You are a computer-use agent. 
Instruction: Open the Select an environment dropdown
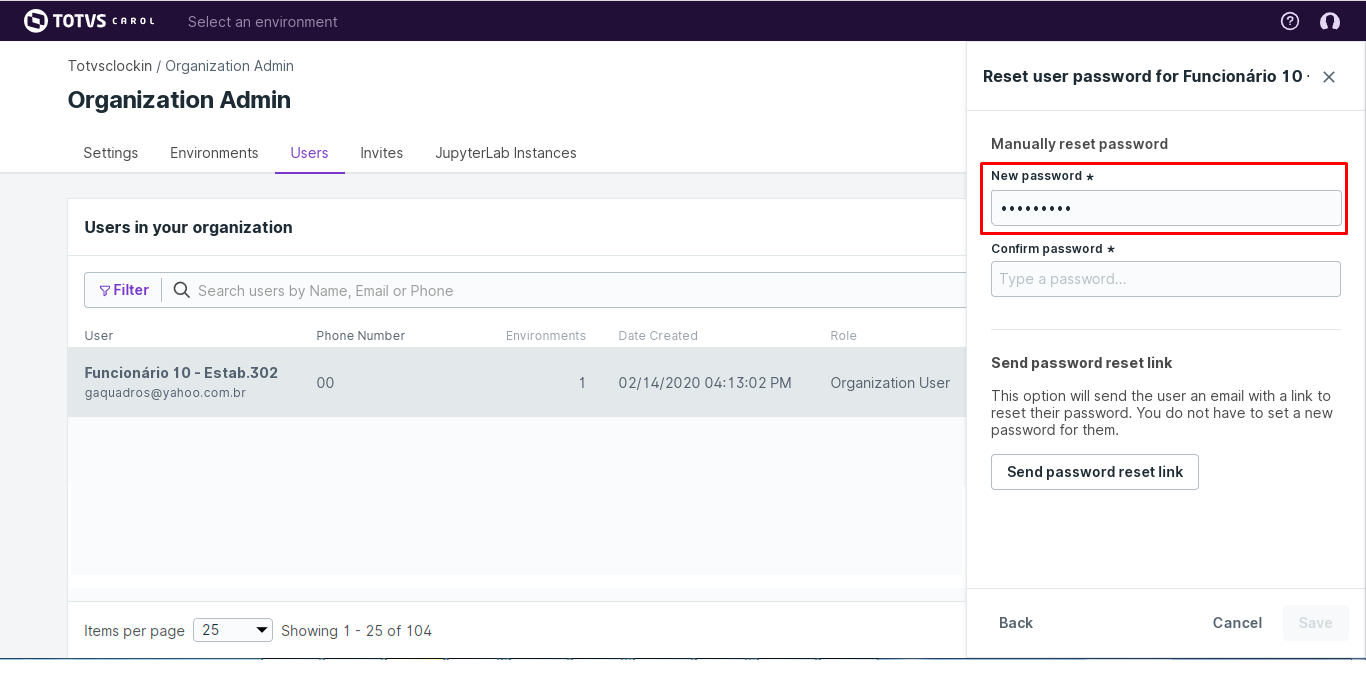point(263,21)
